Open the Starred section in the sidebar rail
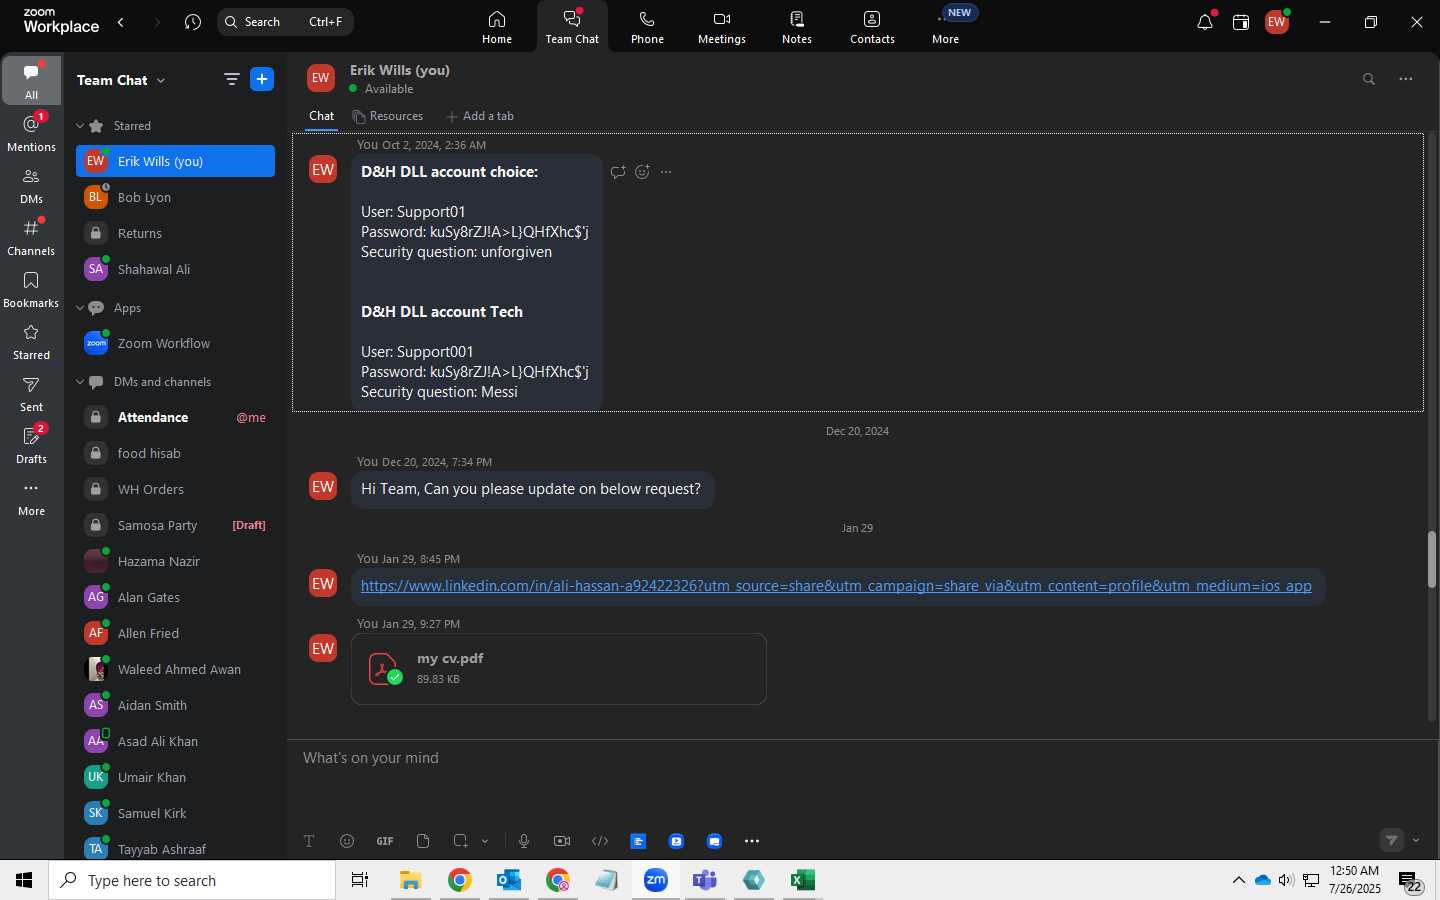 click(x=31, y=340)
